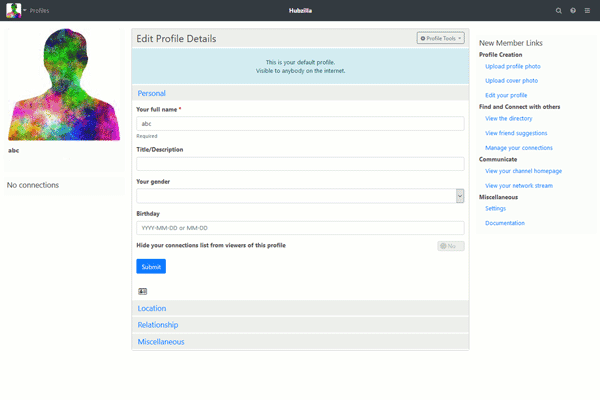
Task: Expand the Relationship section
Action: (x=158, y=325)
